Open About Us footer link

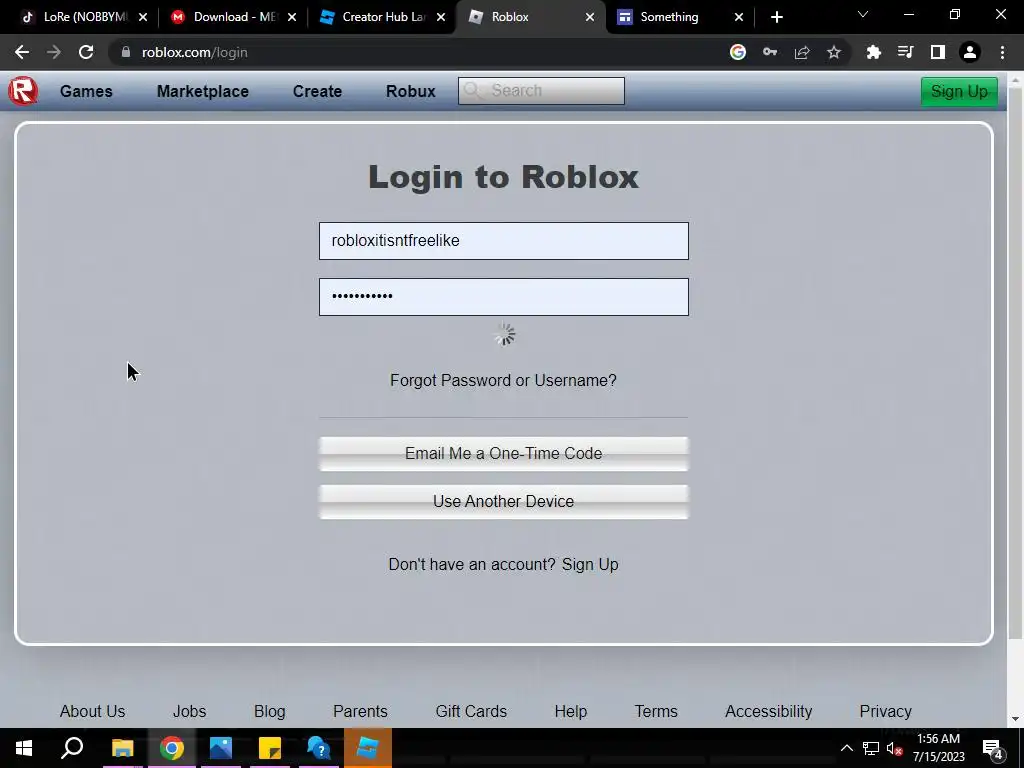point(92,711)
